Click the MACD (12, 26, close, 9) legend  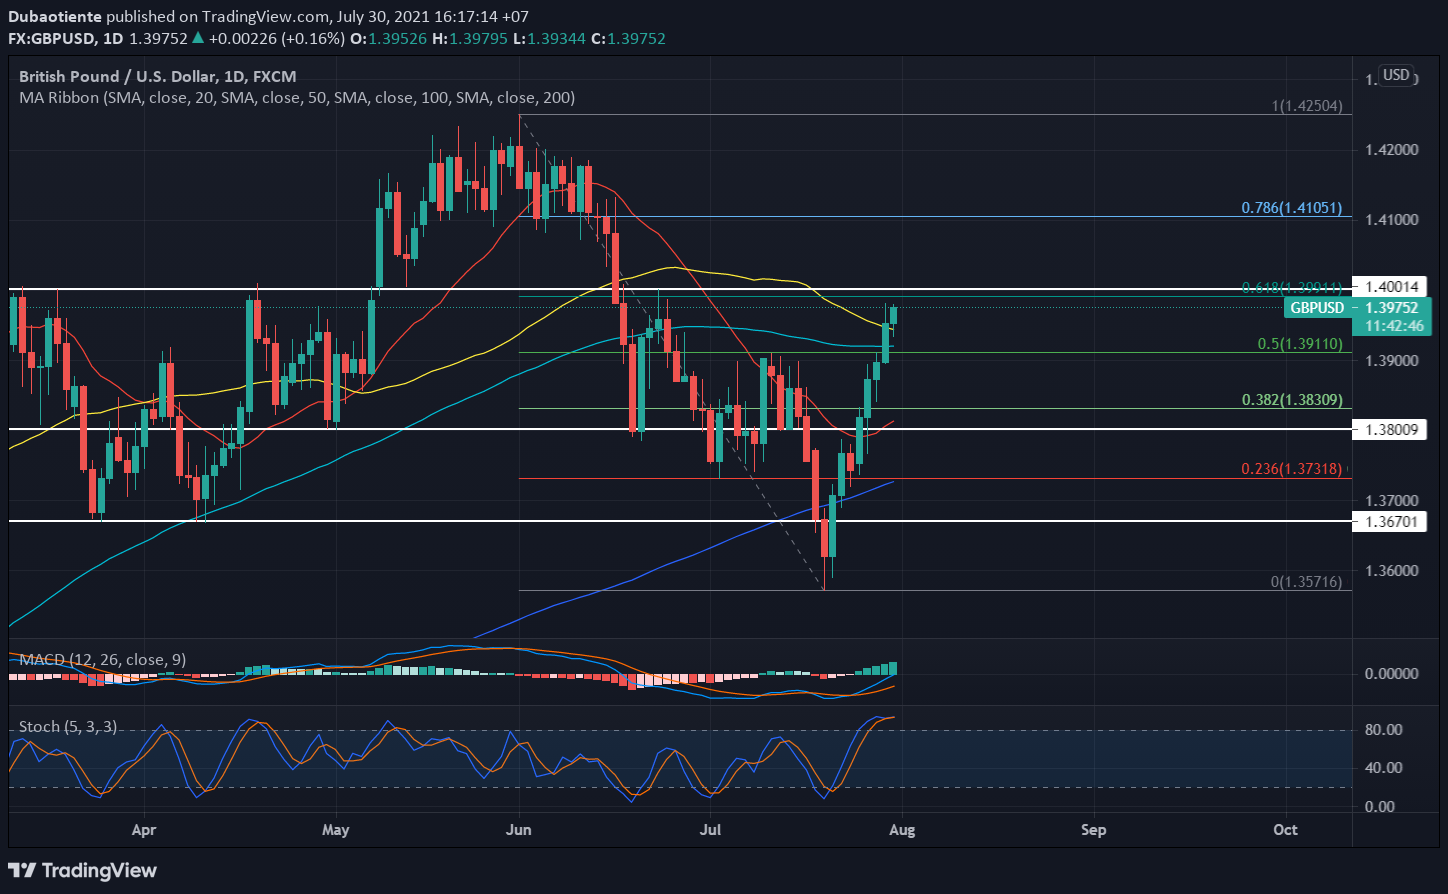click(103, 660)
